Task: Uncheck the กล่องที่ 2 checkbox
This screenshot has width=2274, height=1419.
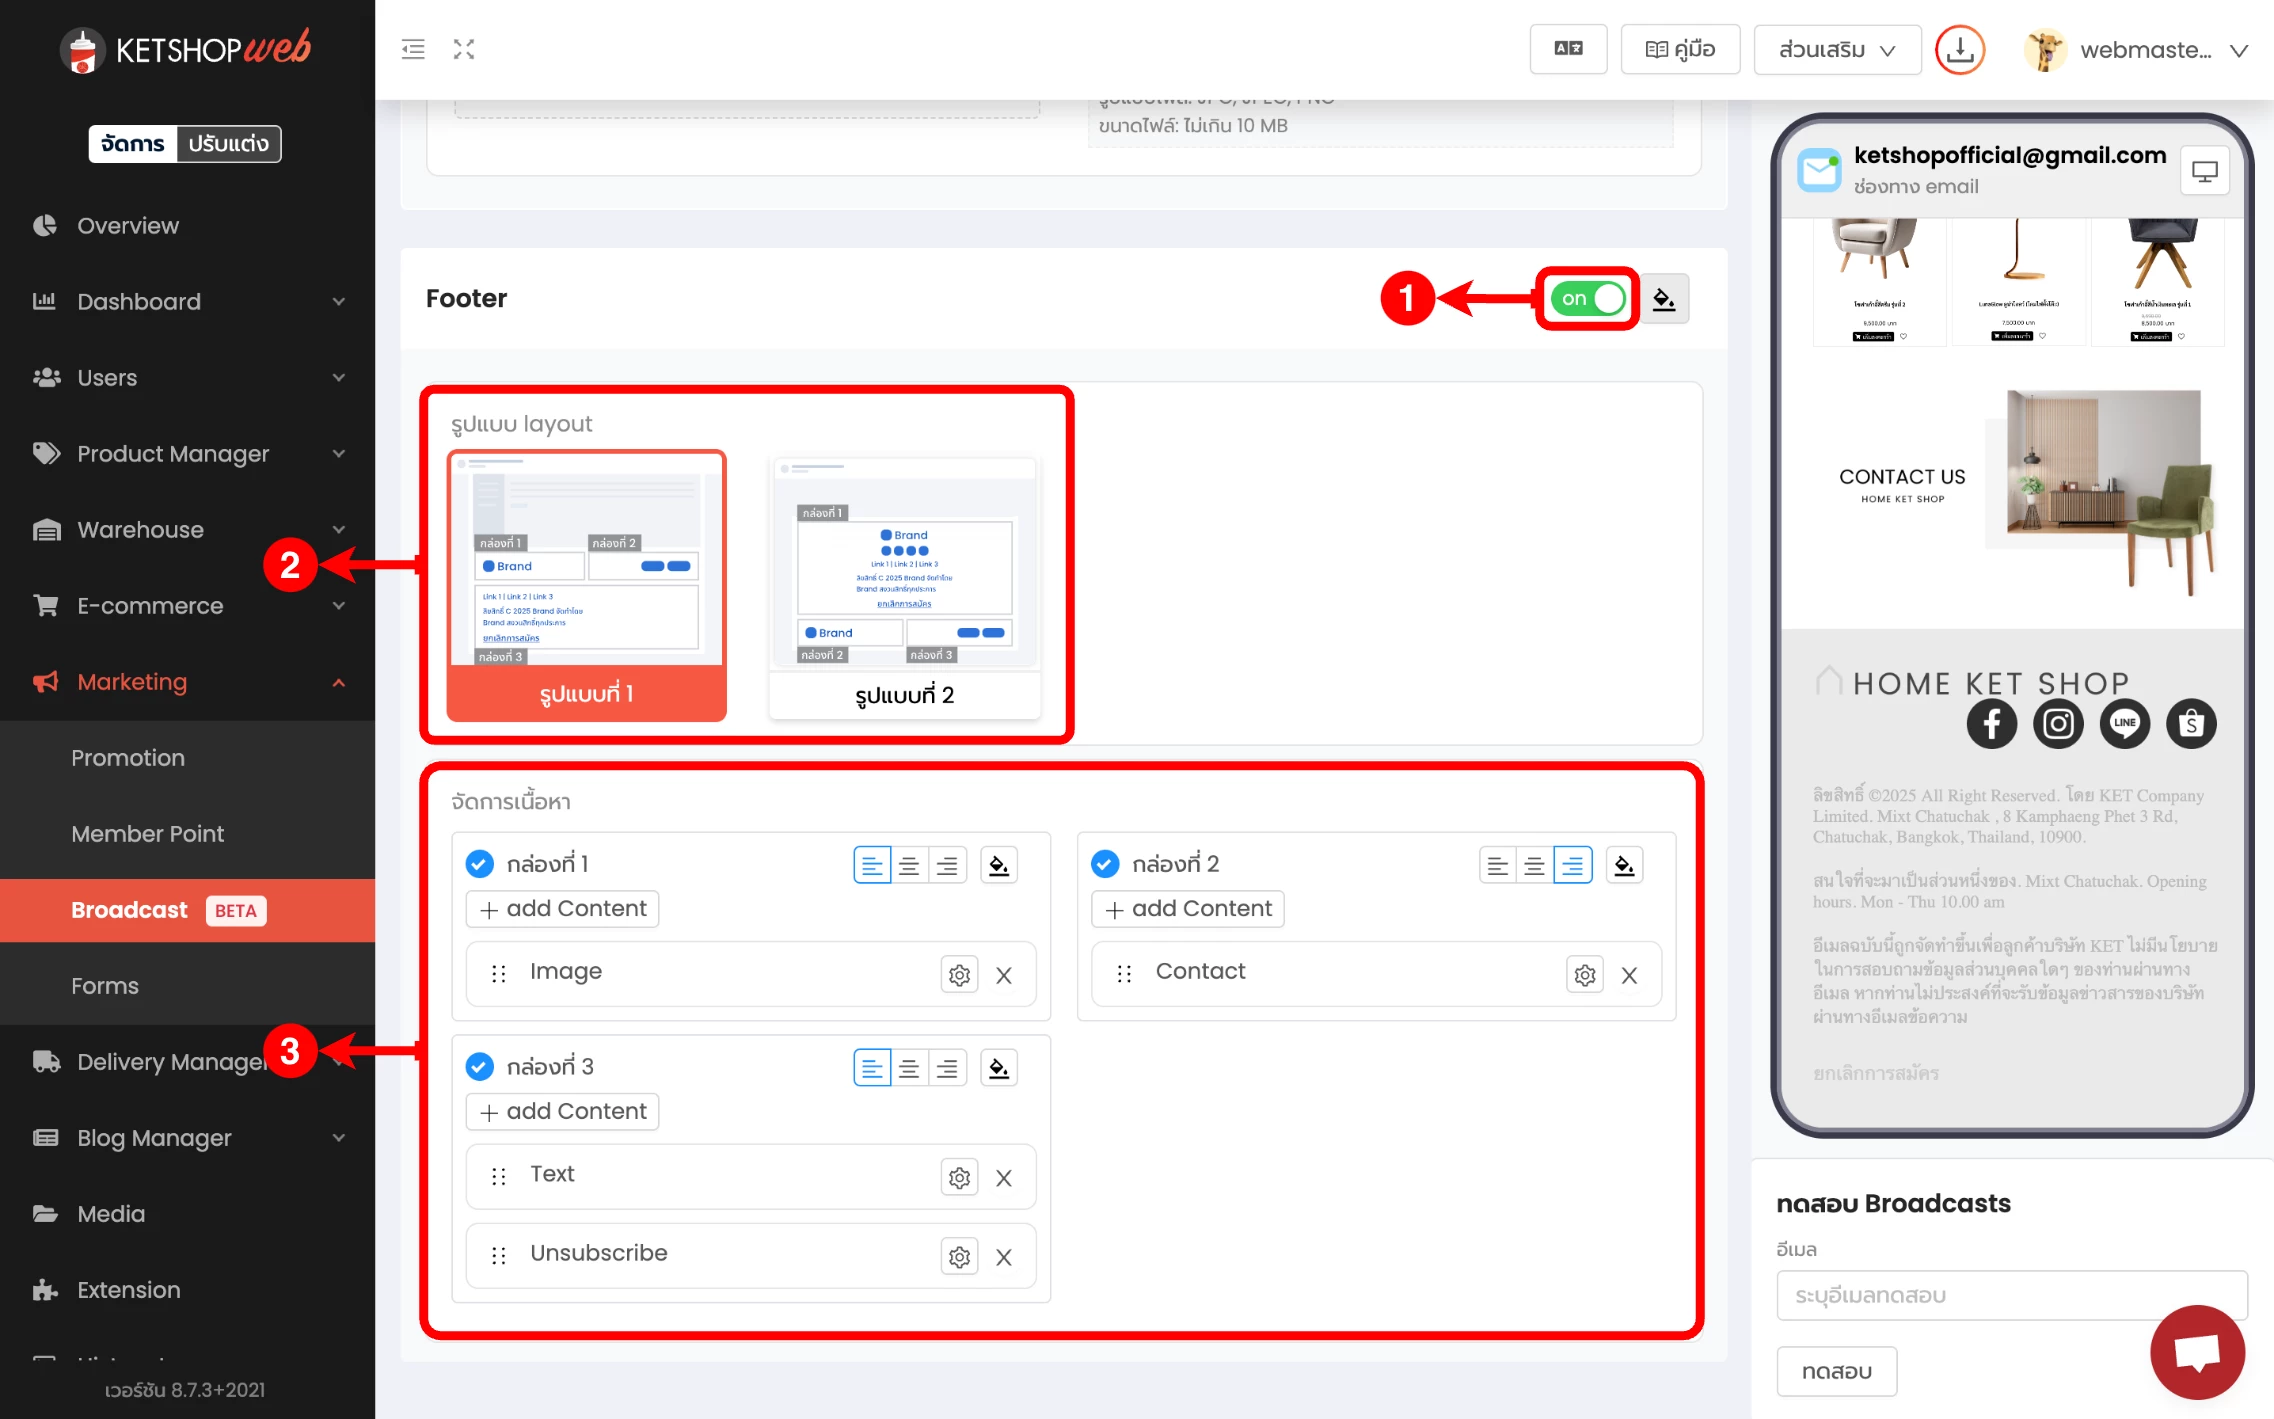Action: click(x=1105, y=864)
